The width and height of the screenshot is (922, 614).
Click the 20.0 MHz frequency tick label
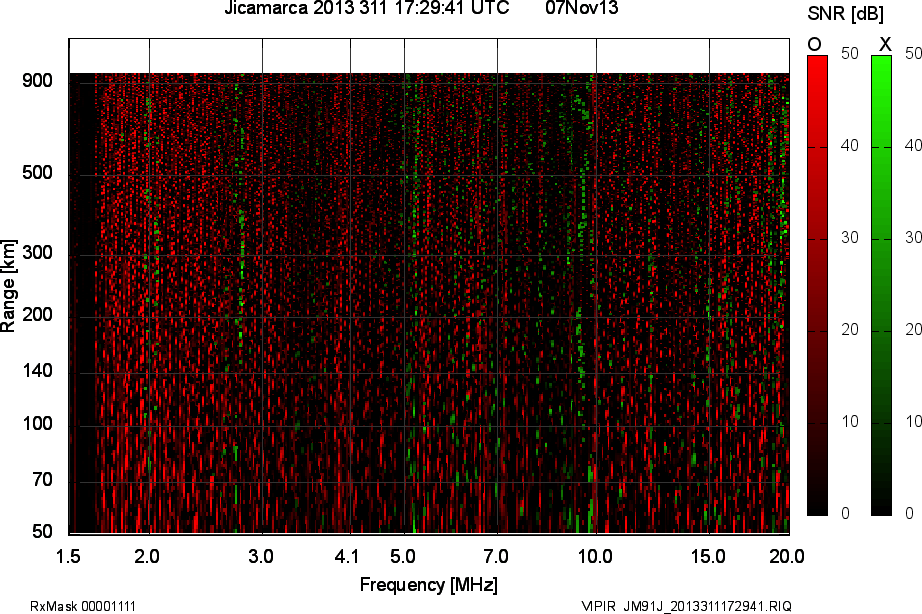tap(787, 555)
